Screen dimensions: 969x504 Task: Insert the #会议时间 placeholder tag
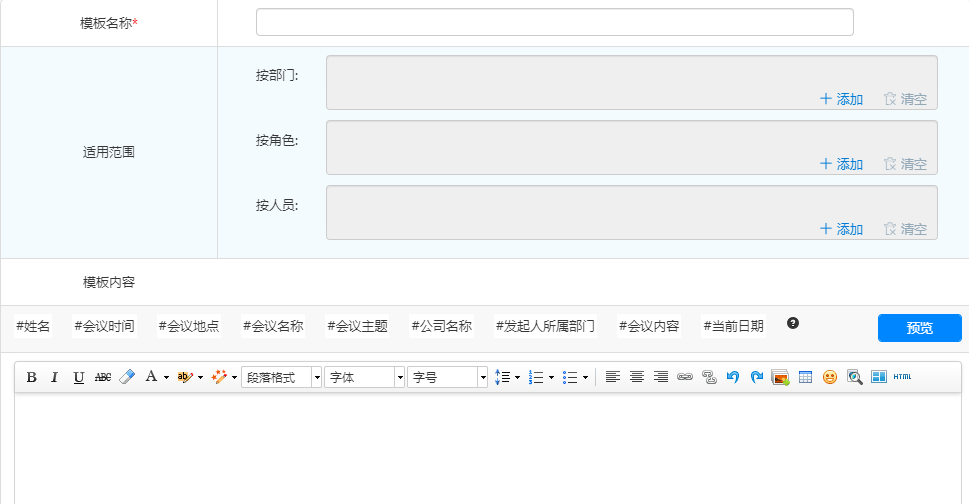104,326
